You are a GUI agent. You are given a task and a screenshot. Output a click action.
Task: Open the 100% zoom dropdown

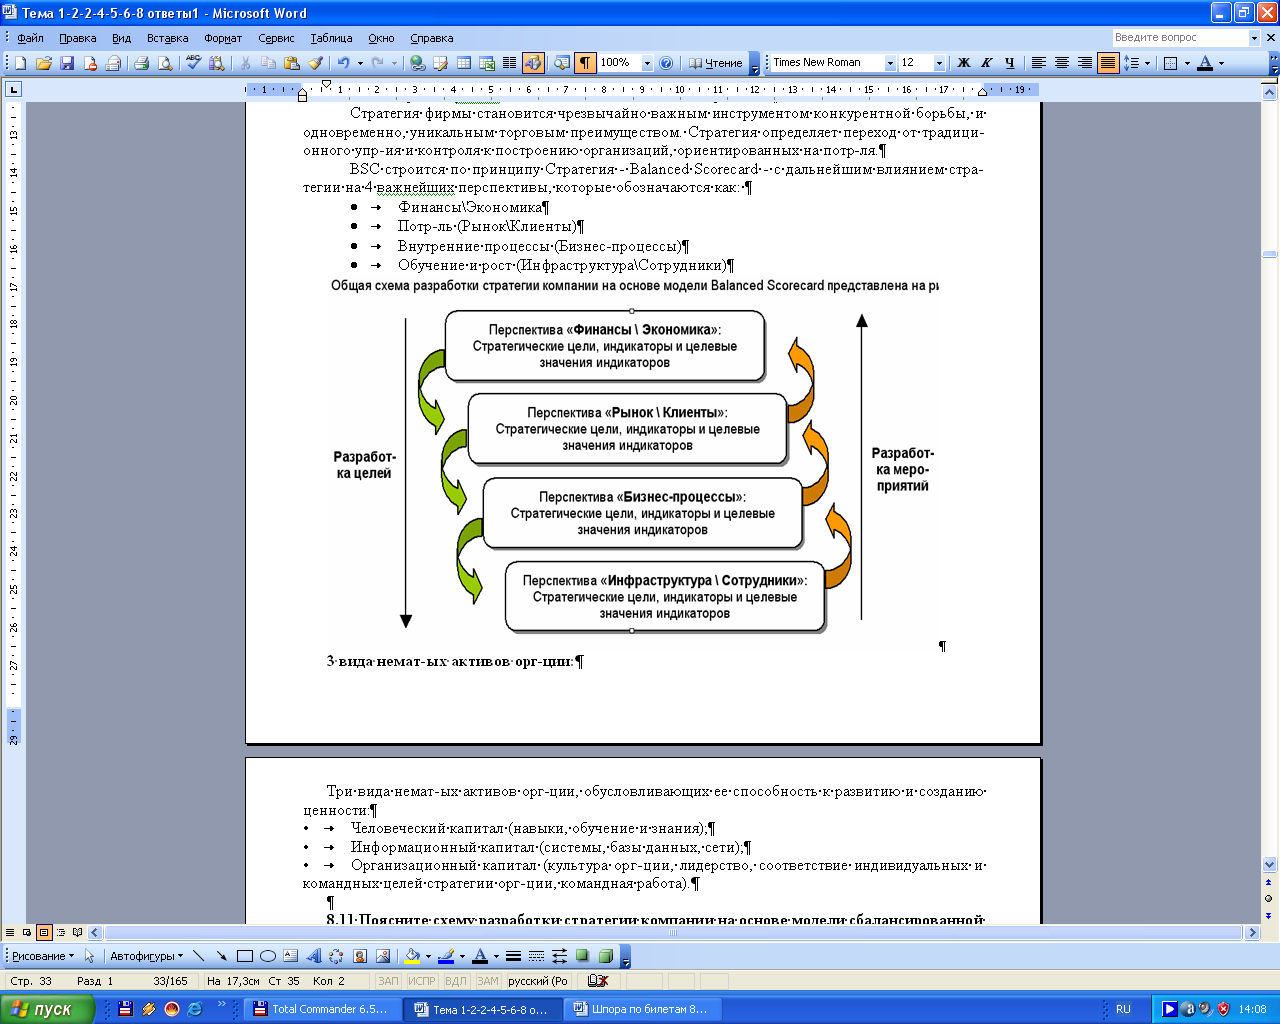[647, 63]
